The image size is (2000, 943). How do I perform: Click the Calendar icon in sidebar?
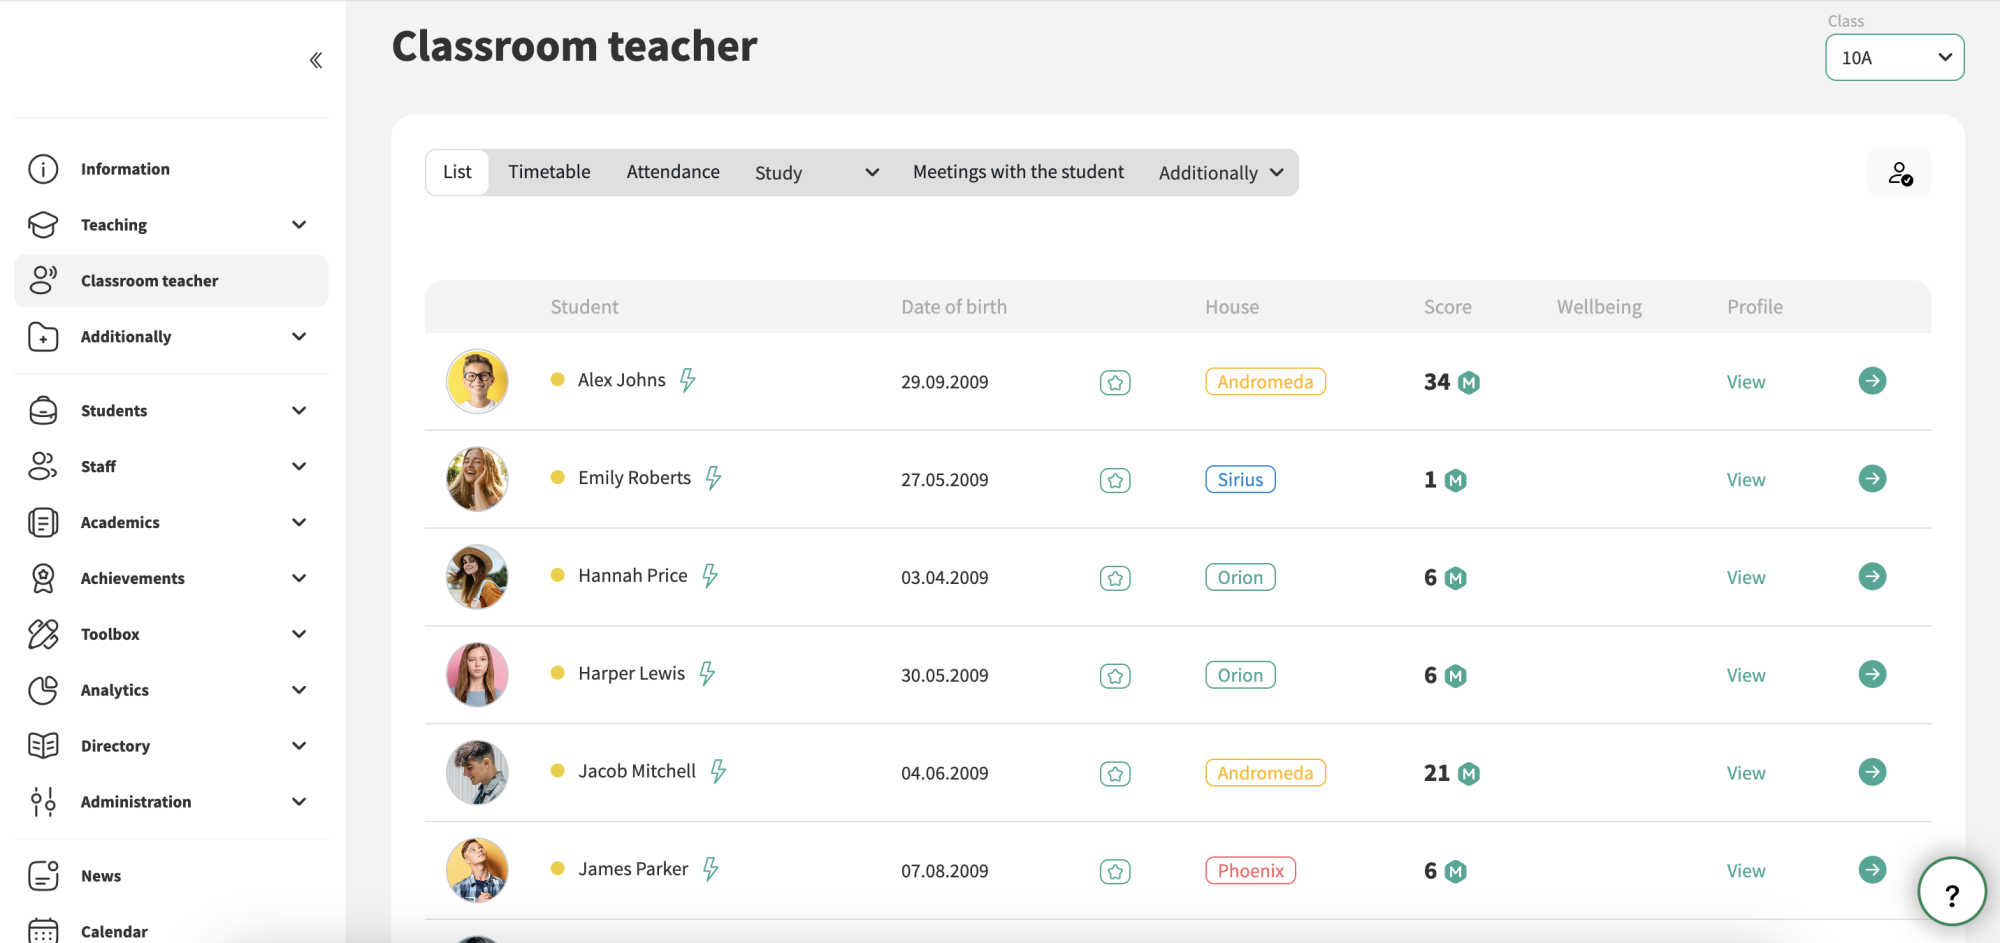point(43,931)
